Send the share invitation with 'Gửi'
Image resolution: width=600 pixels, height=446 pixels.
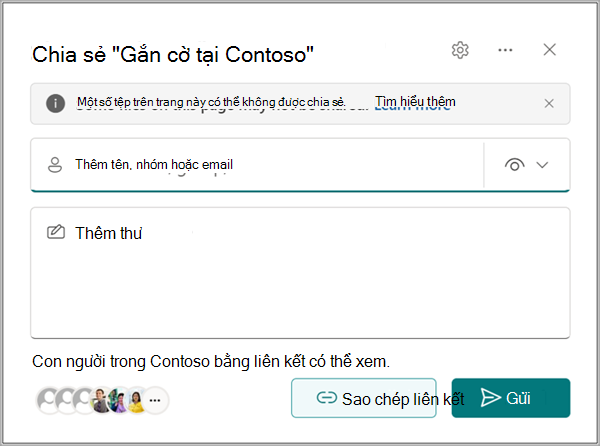click(511, 398)
